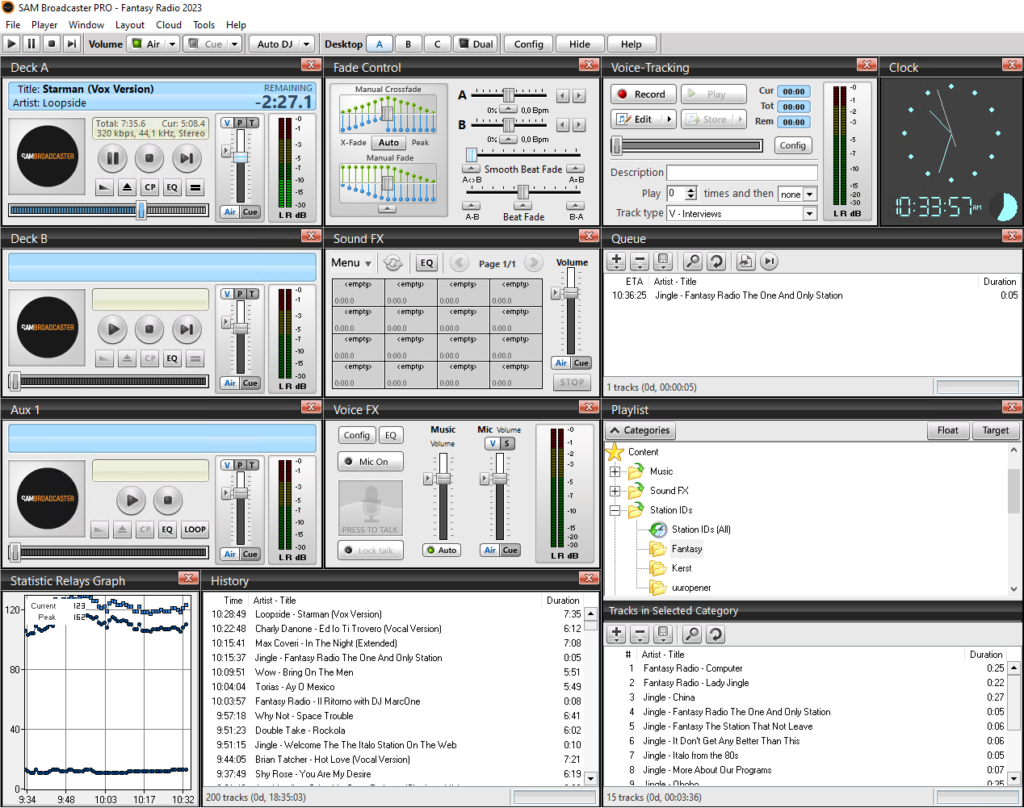
Task: Turn on the Mic On switch
Action: [x=370, y=461]
